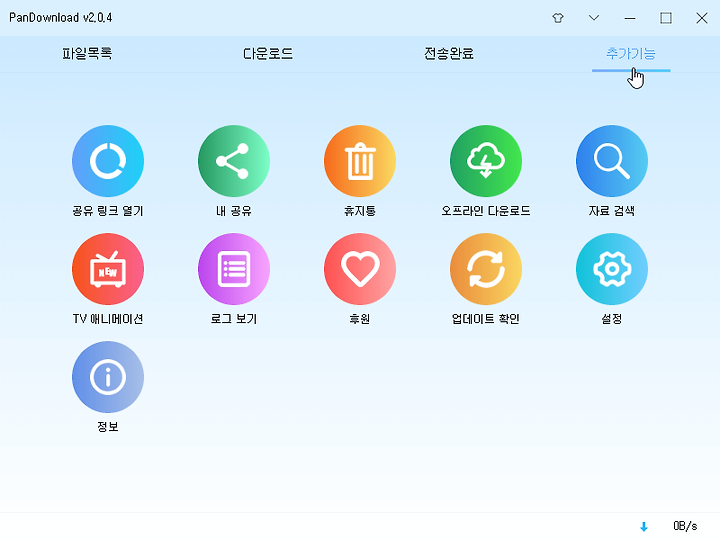Viewport: 720px width, 540px height.
Task: Open the 로그 보기 list icon
Action: point(234,269)
